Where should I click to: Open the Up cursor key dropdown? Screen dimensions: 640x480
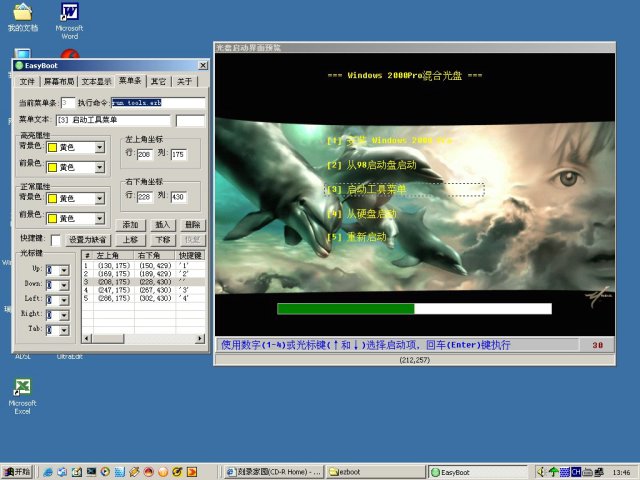click(x=64, y=270)
